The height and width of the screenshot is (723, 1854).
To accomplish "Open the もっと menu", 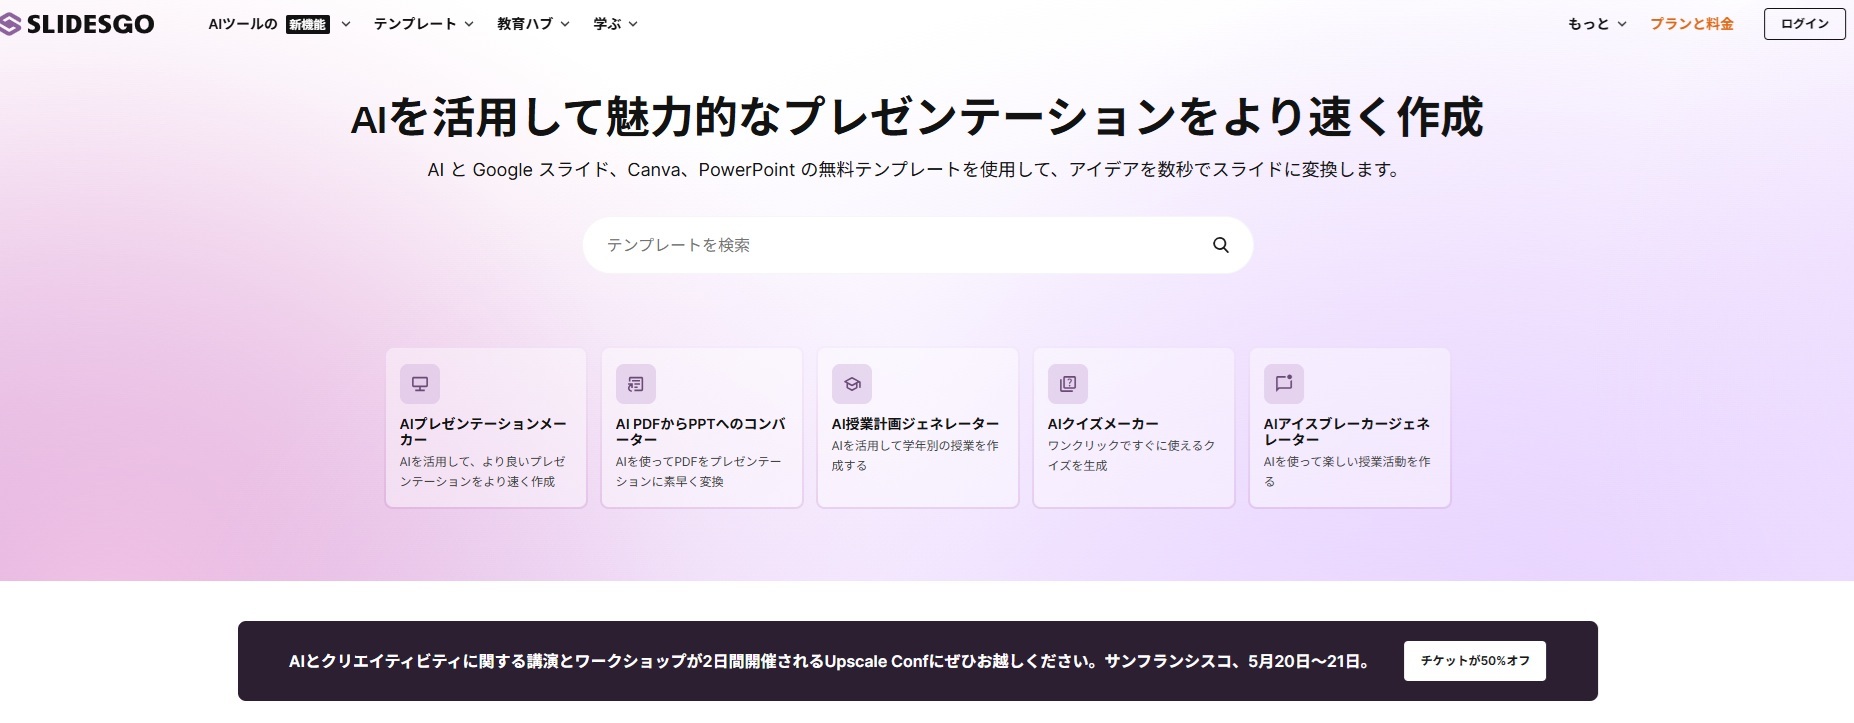I will pyautogui.click(x=1596, y=24).
